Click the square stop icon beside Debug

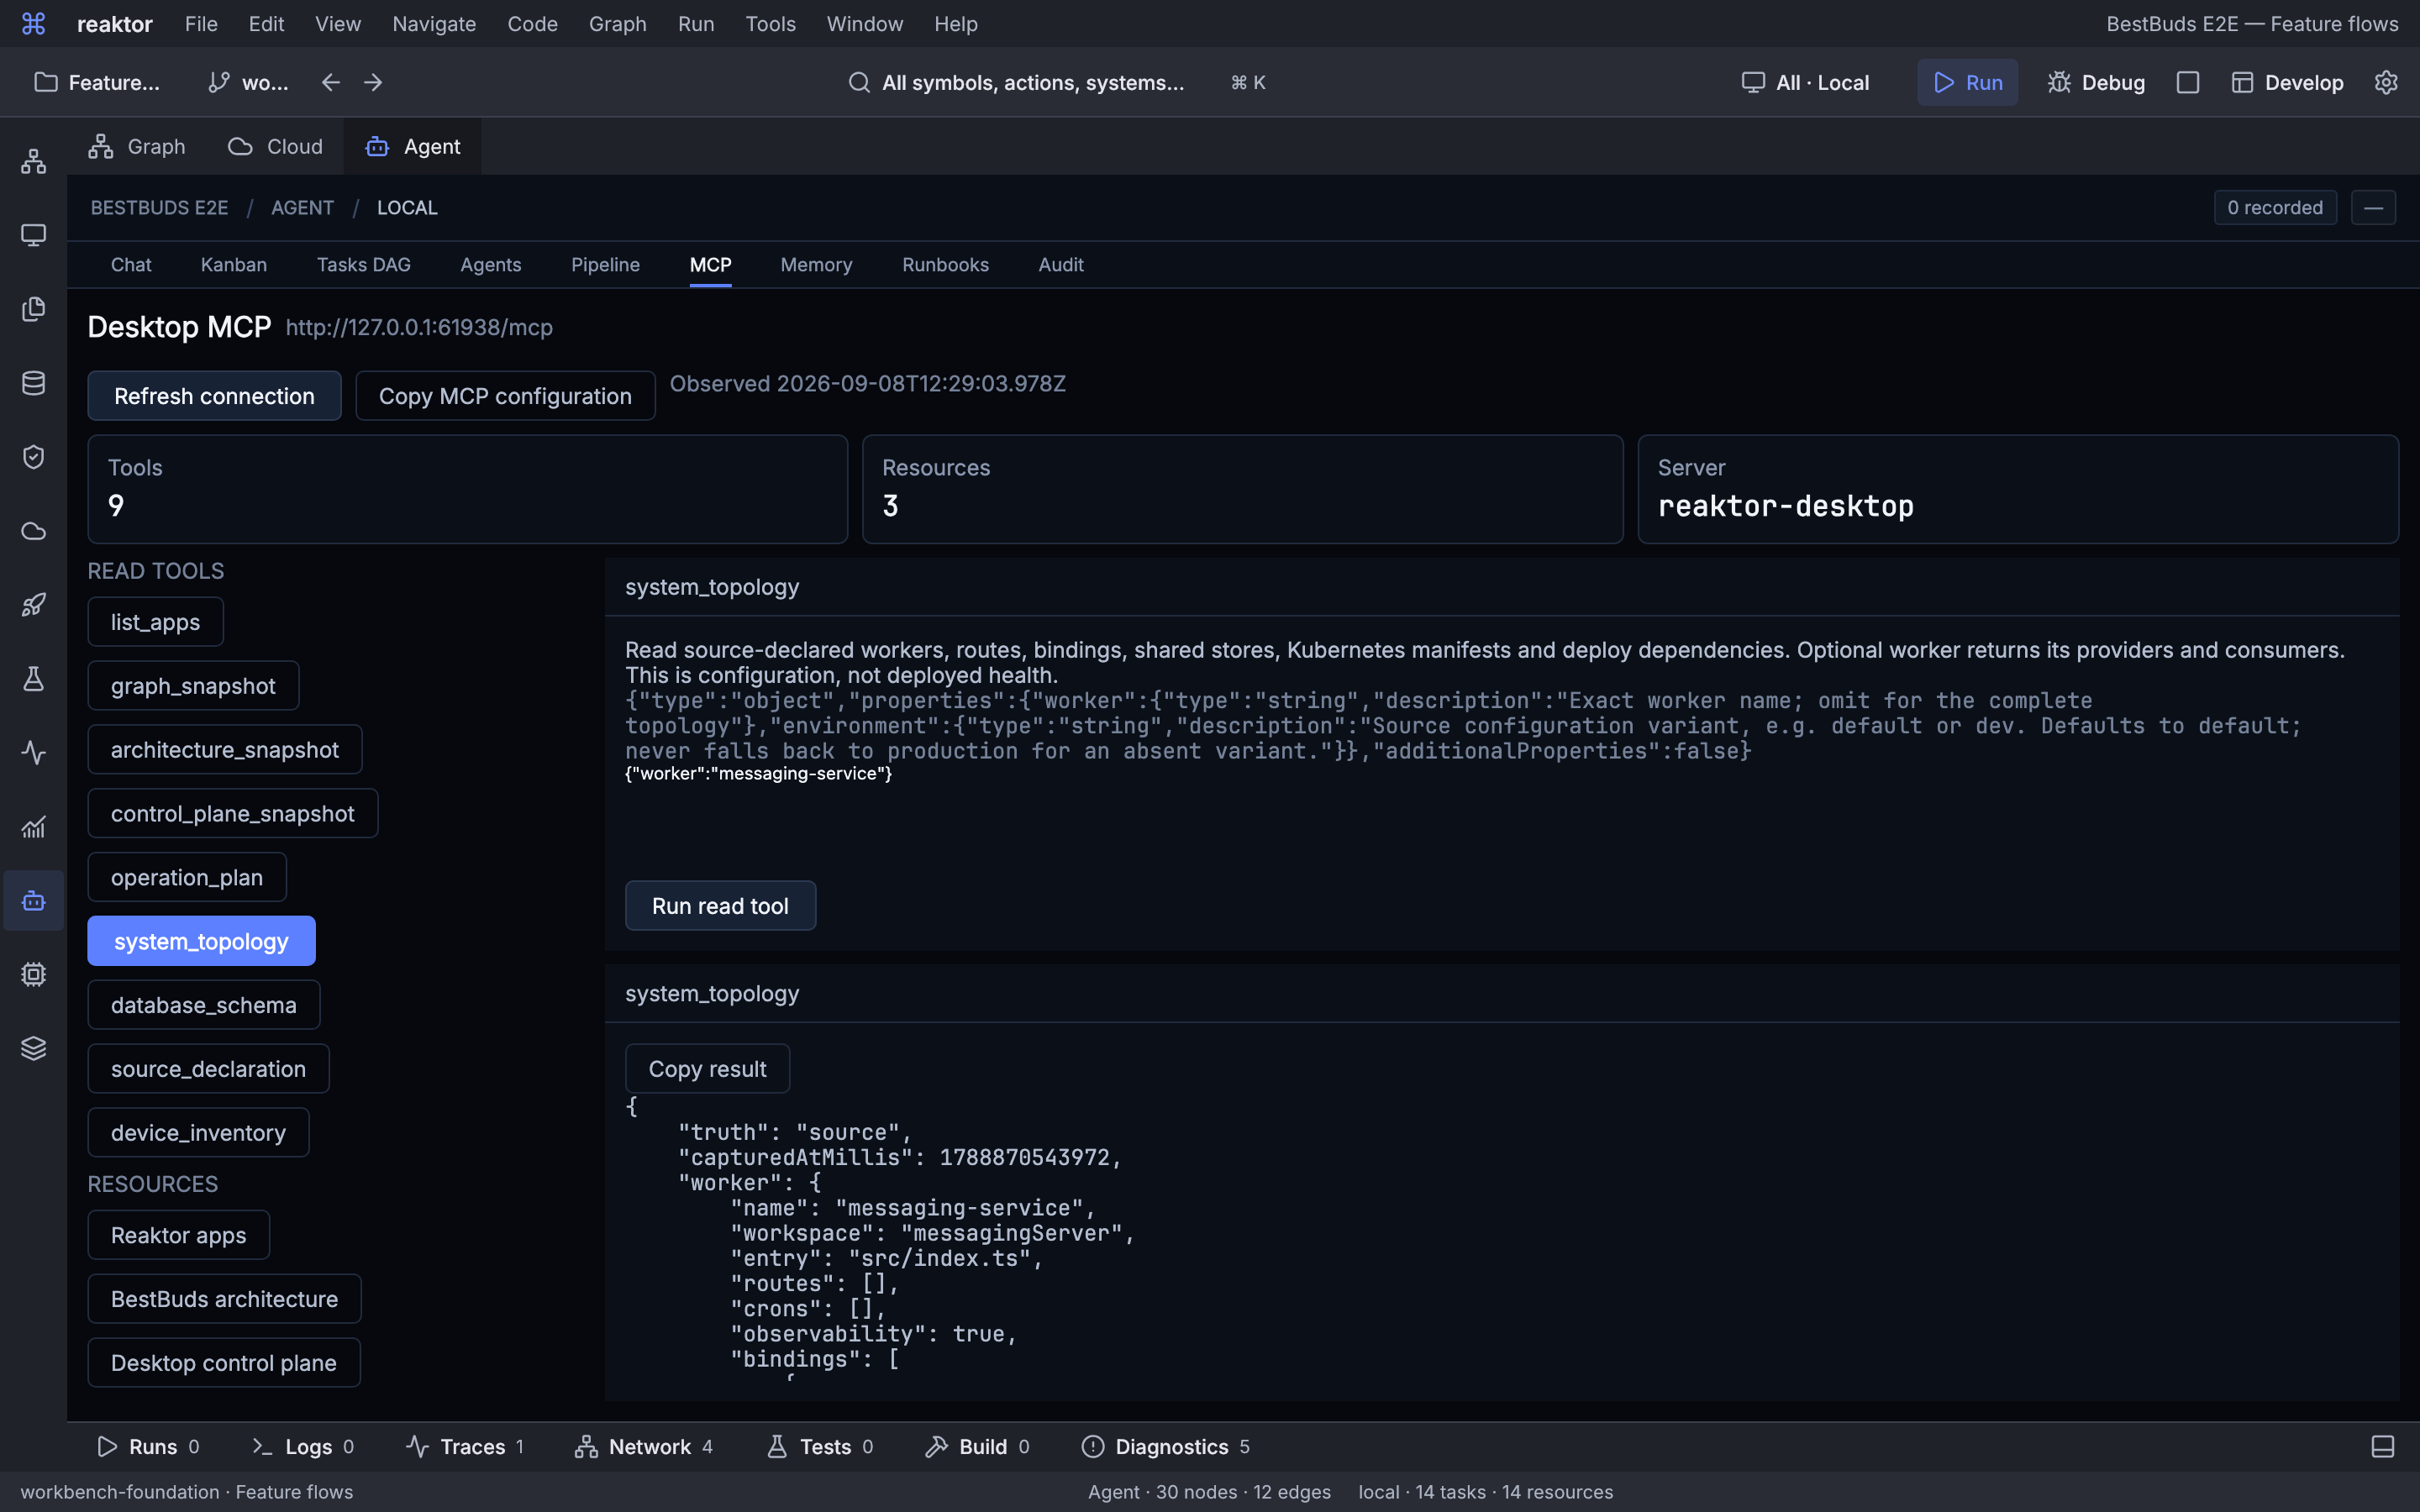click(2188, 82)
